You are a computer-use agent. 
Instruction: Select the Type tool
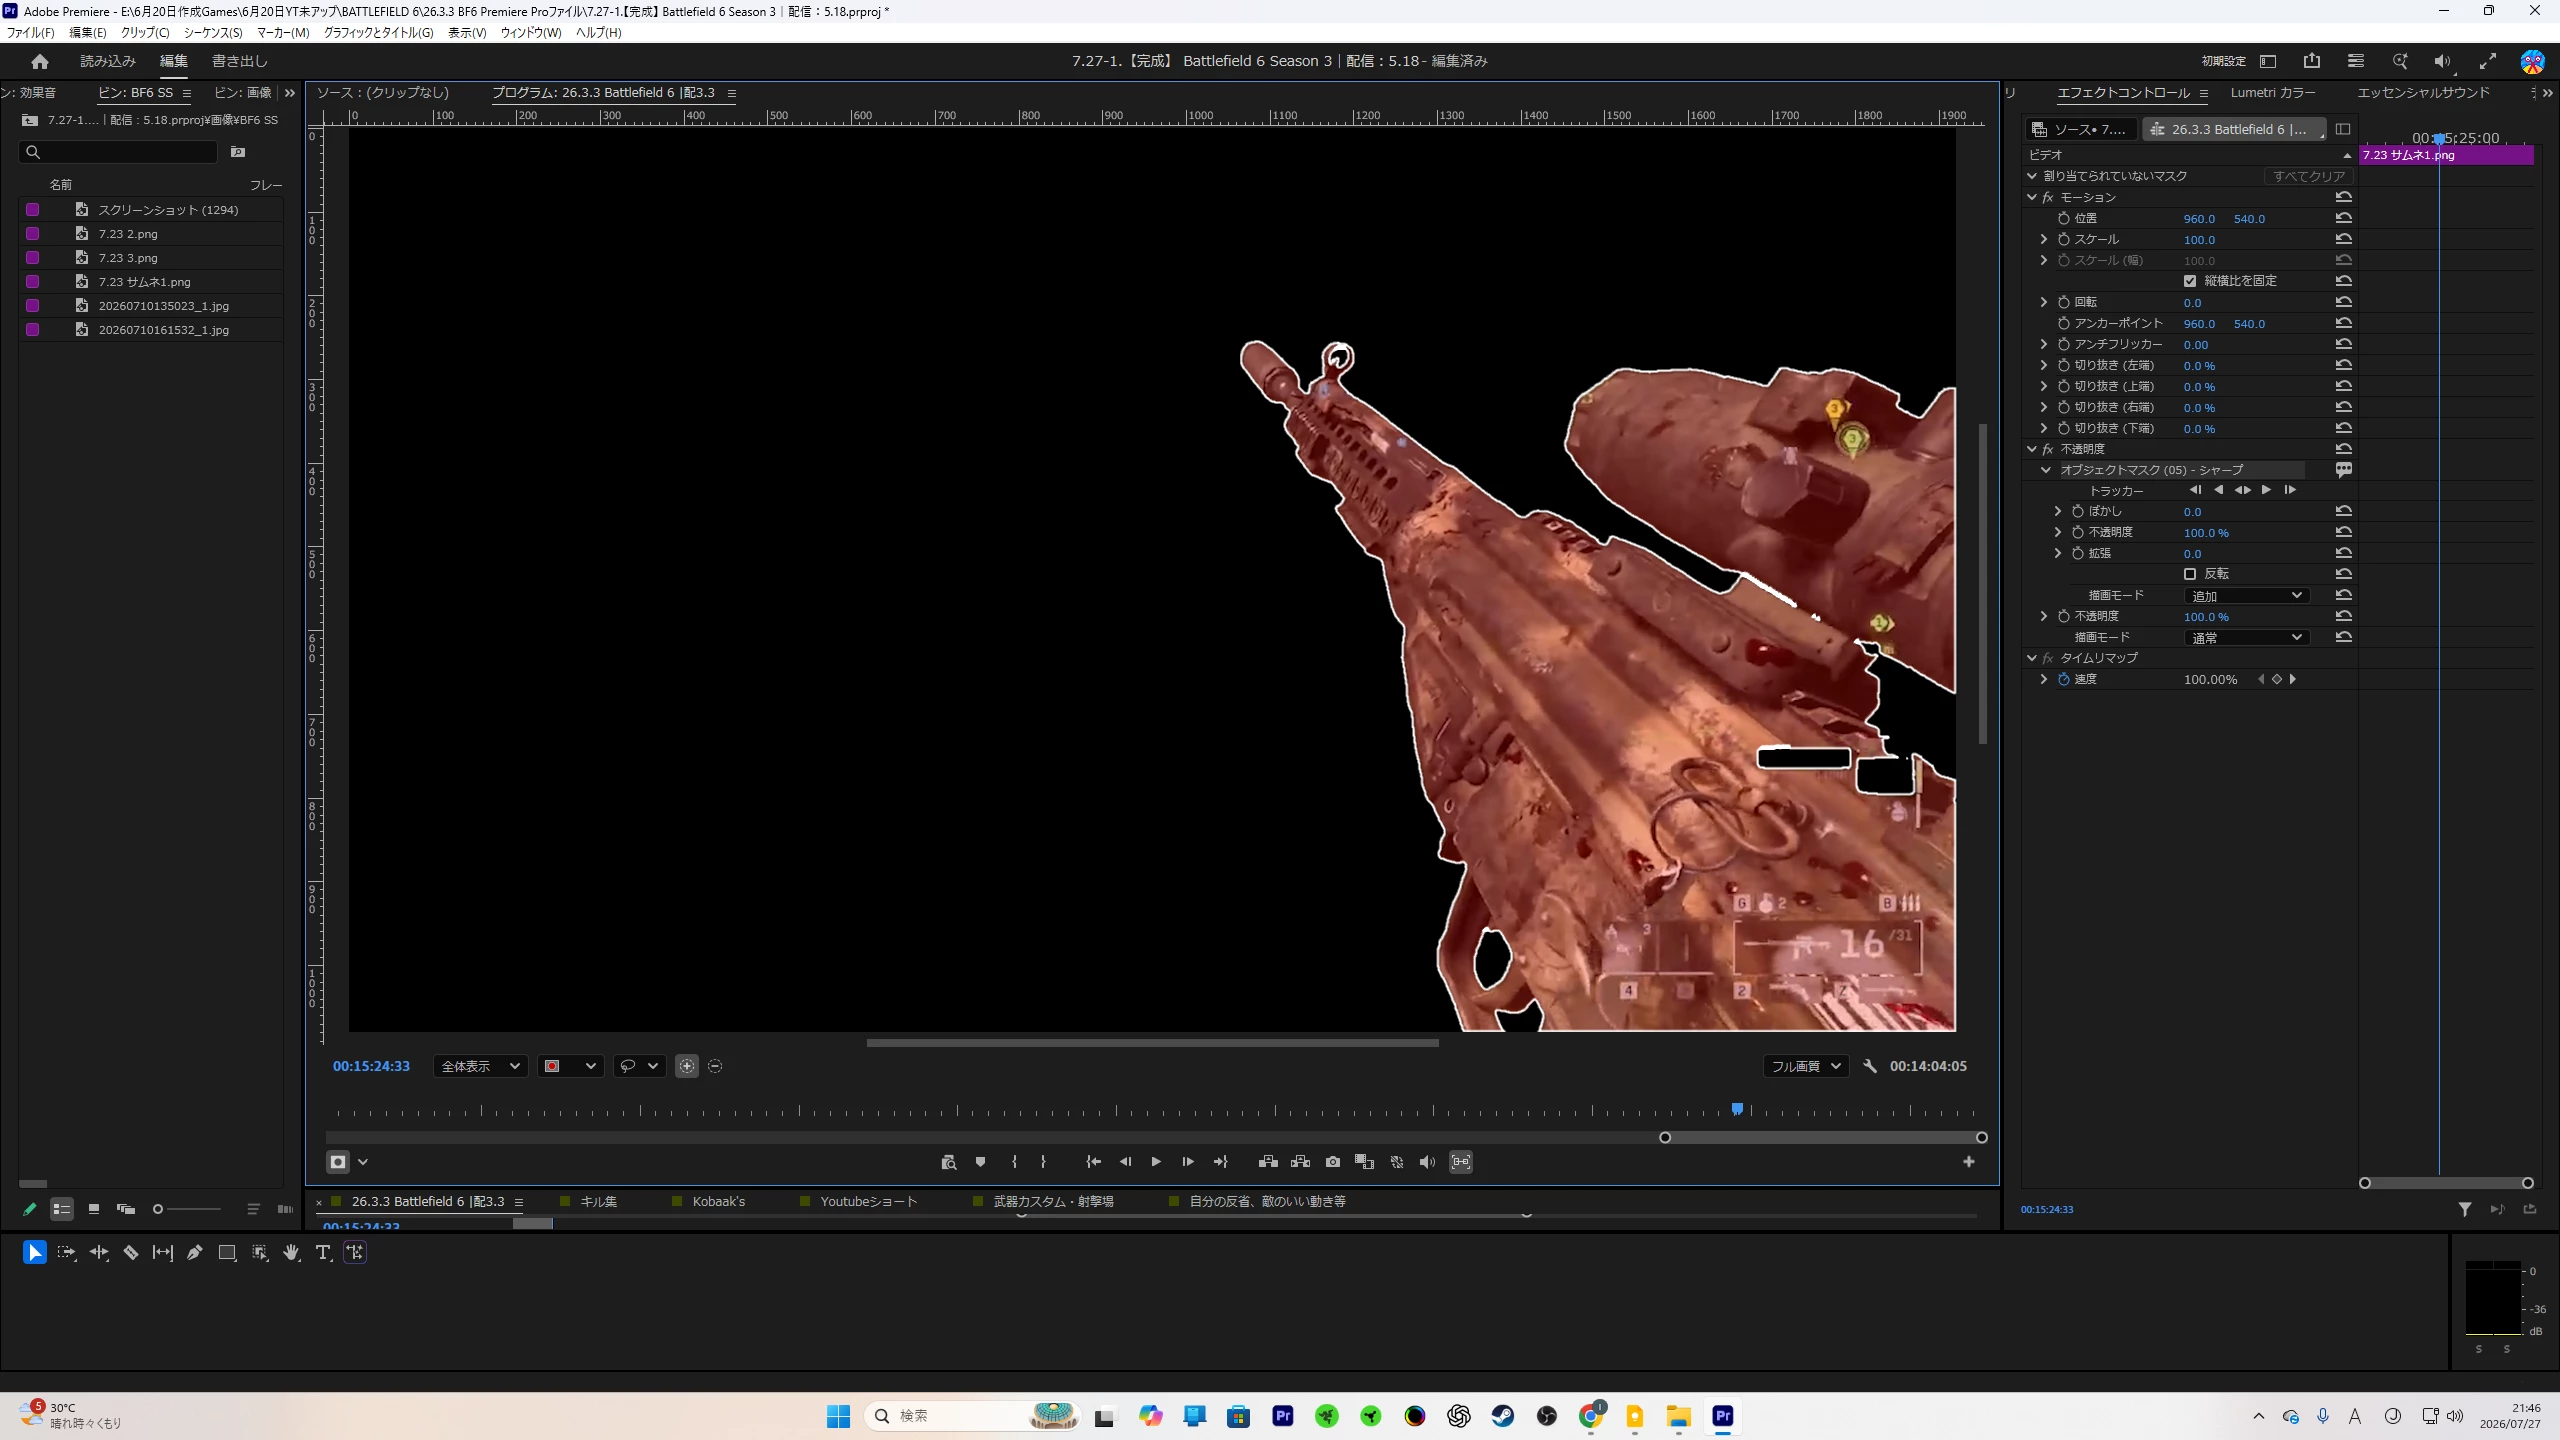323,1252
